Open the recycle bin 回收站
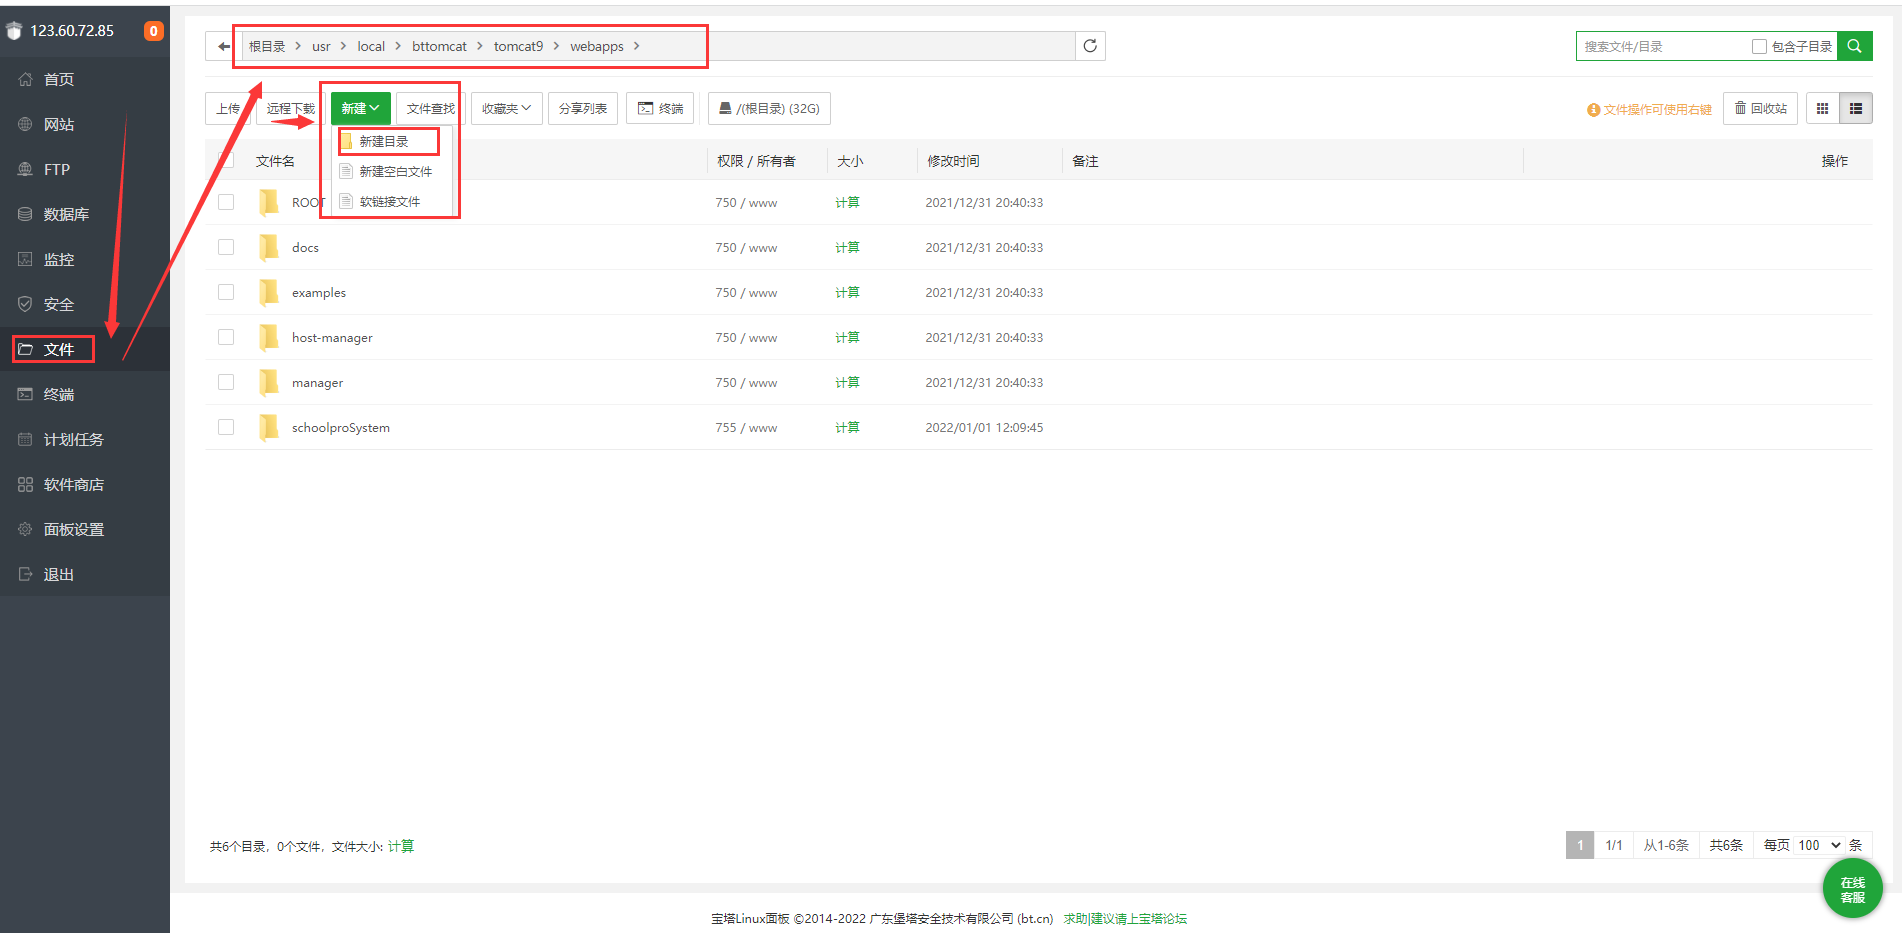This screenshot has width=1902, height=933. [1760, 108]
